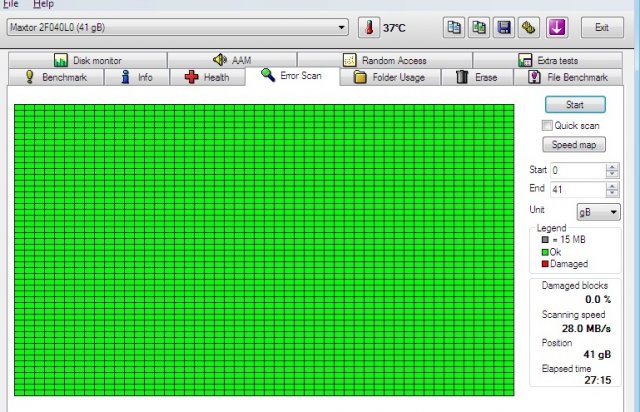Click the thermometer temperature icon
Image resolution: width=640 pixels, height=412 pixels.
point(369,27)
